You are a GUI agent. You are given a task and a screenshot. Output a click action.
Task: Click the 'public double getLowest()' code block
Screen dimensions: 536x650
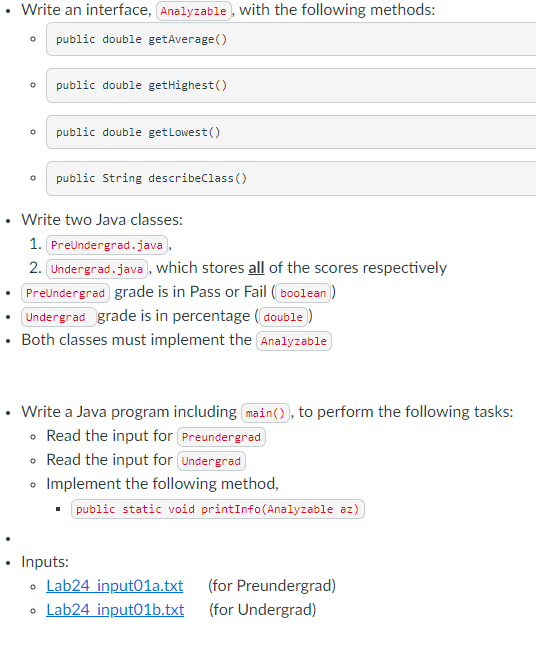291,132
